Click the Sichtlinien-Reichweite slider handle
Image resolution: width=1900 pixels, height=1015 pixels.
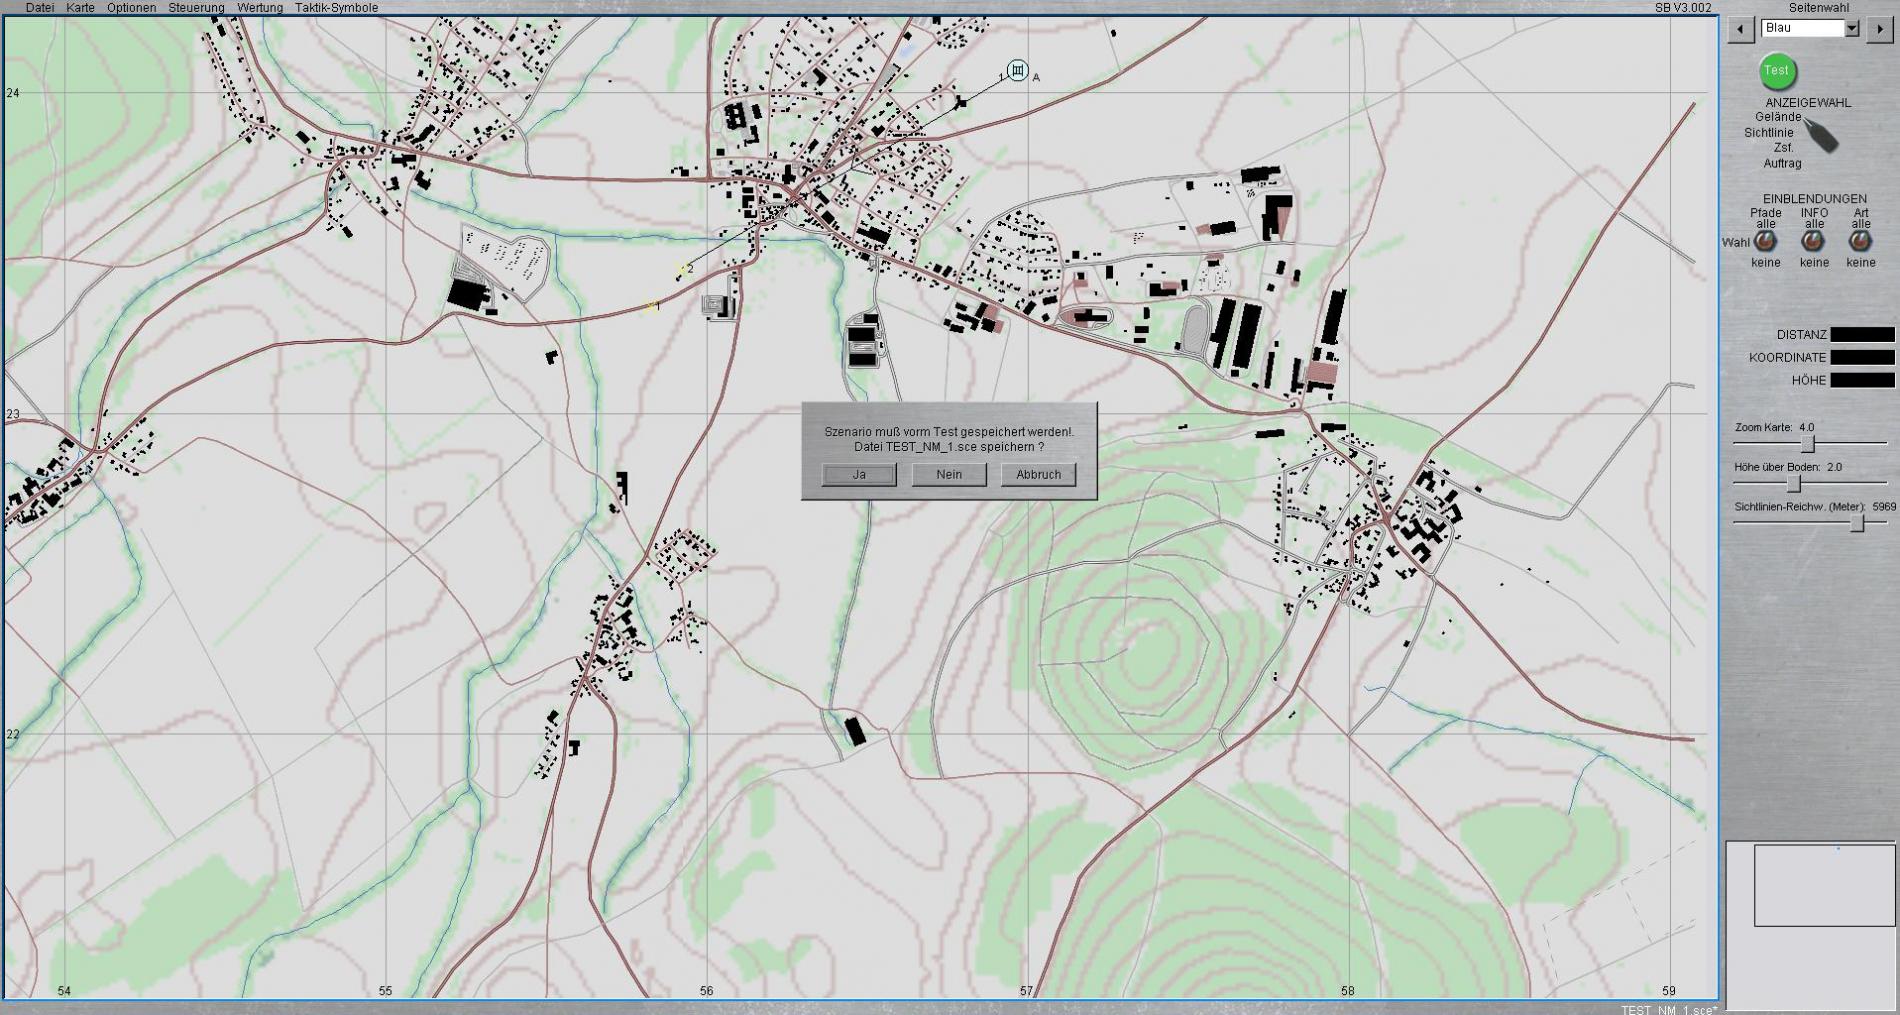pos(1857,523)
